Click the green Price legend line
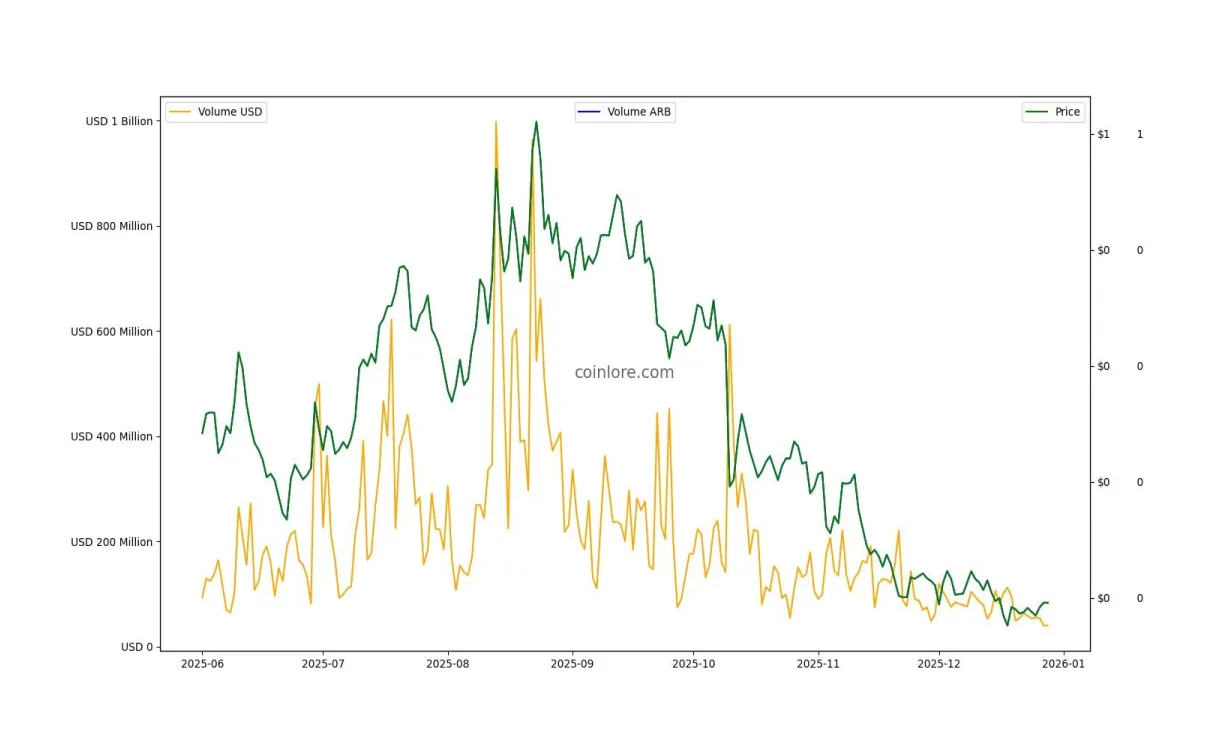Image resolution: width=1220 pixels, height=740 pixels. 1037,112
